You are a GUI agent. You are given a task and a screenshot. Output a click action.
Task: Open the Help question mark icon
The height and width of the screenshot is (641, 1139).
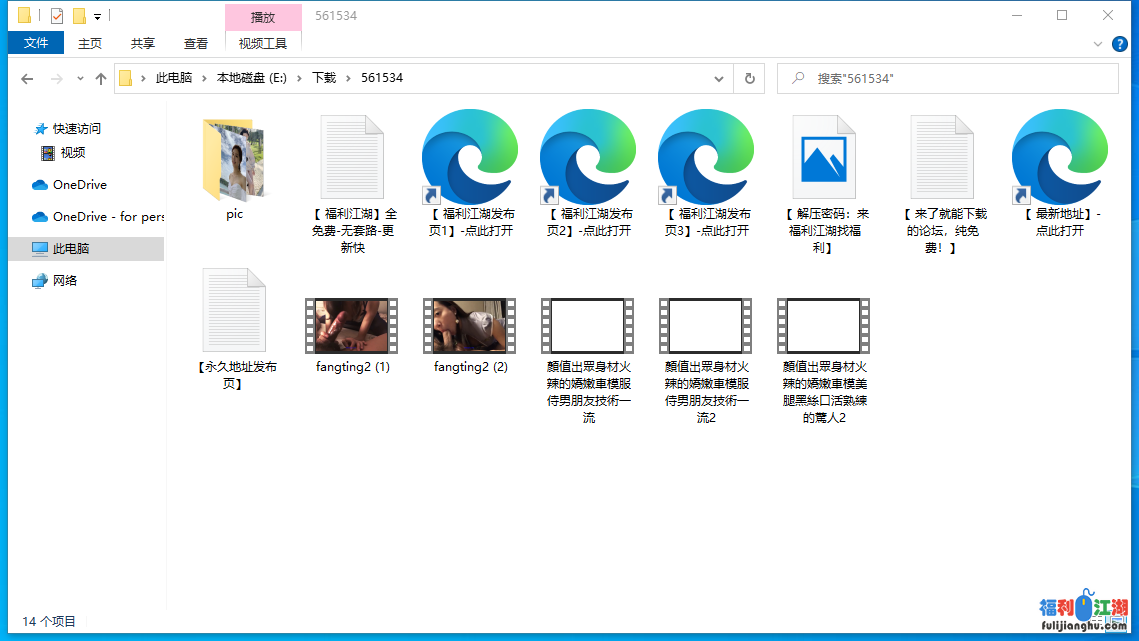pyautogui.click(x=1120, y=44)
